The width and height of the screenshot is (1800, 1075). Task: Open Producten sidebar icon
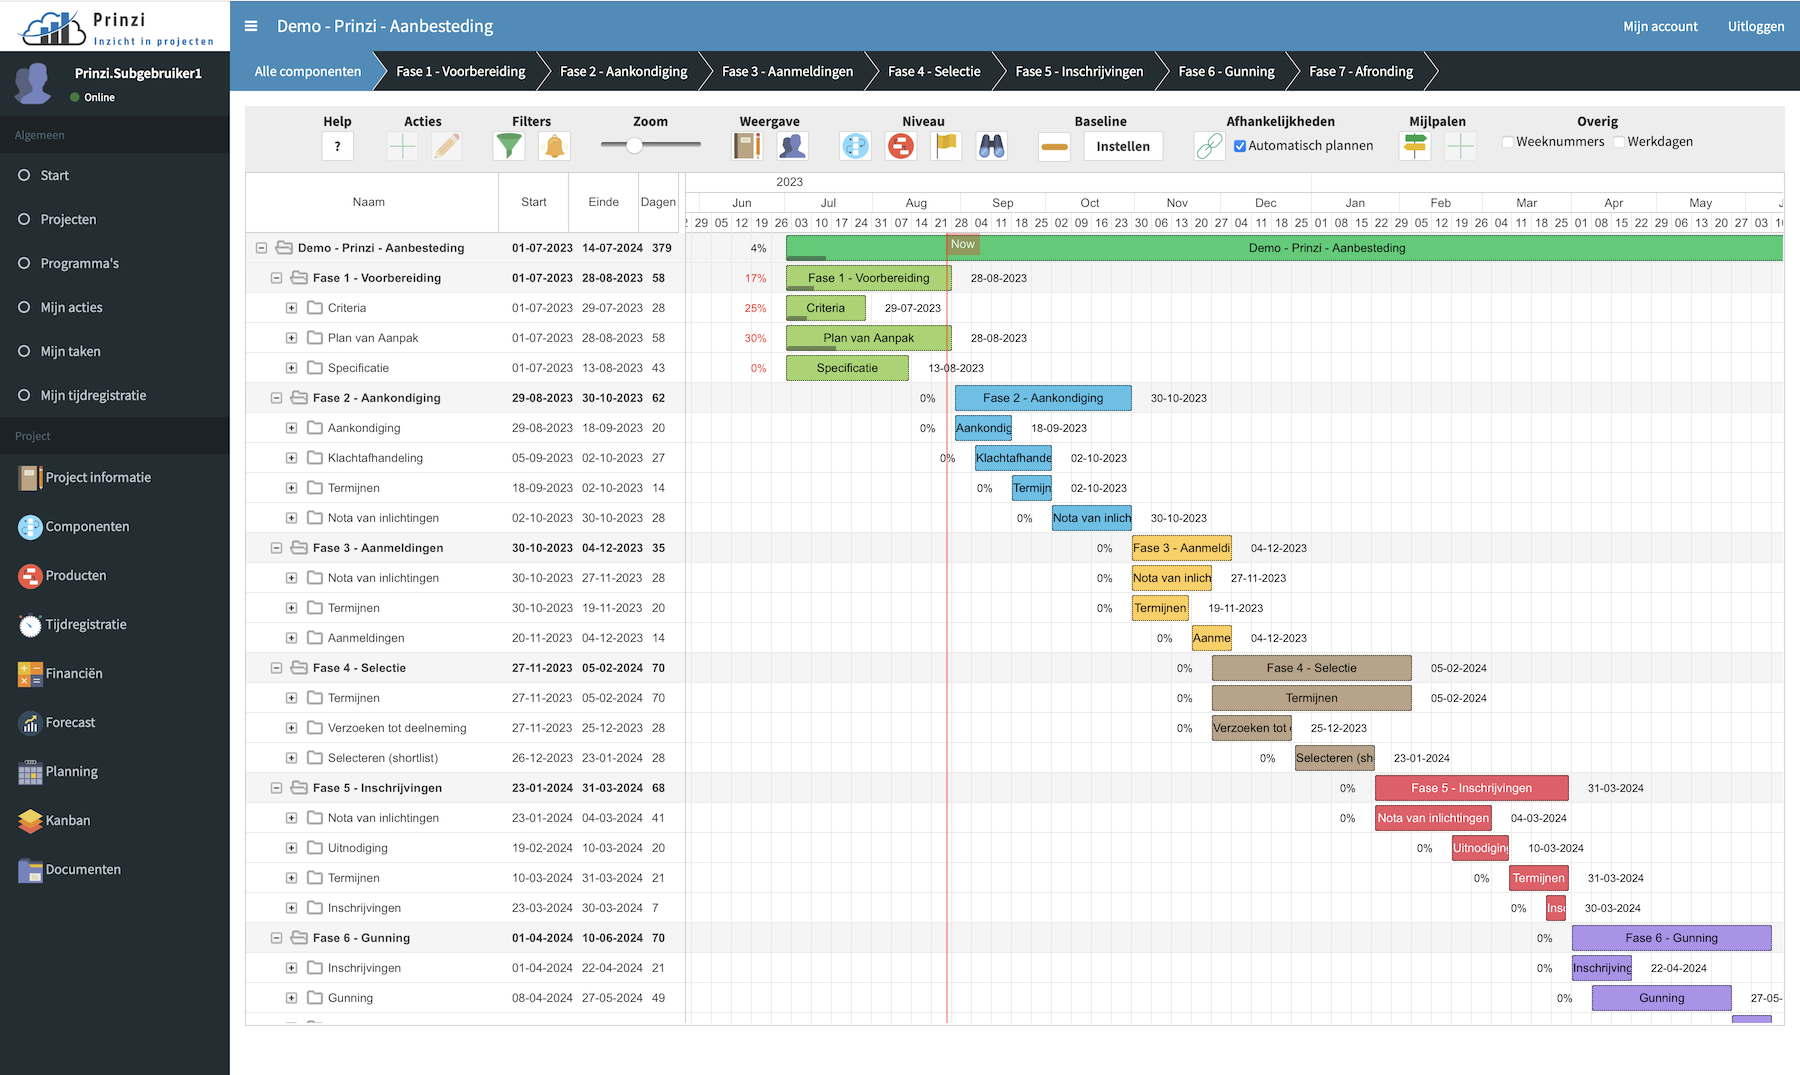30,576
